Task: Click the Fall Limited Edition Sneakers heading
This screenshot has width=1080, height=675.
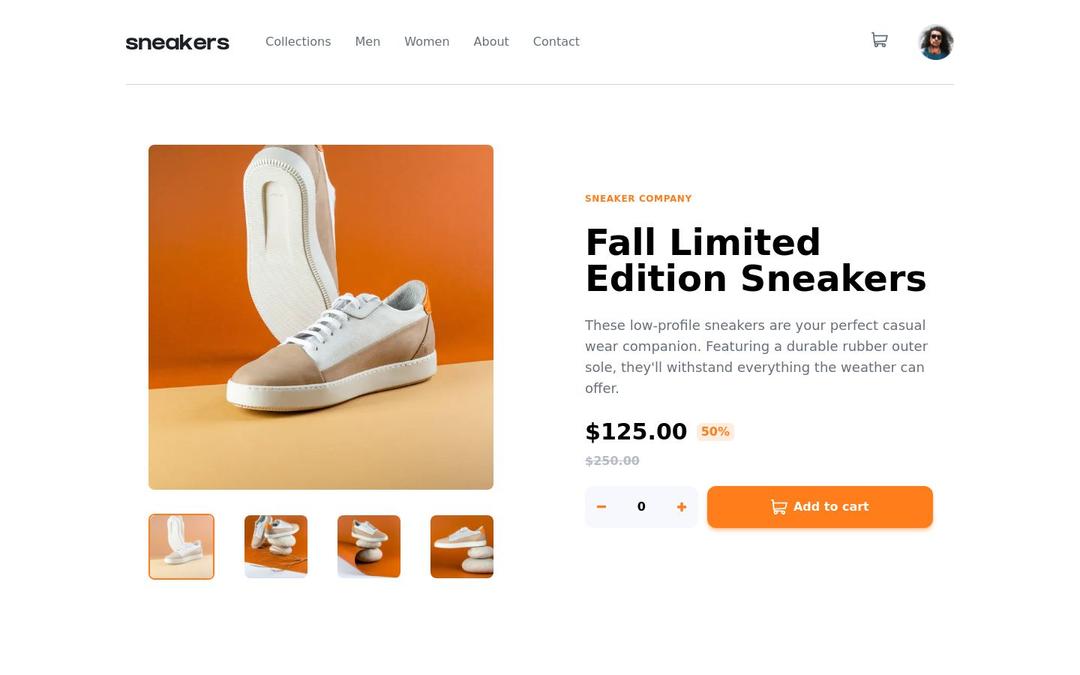Action: coord(755,261)
